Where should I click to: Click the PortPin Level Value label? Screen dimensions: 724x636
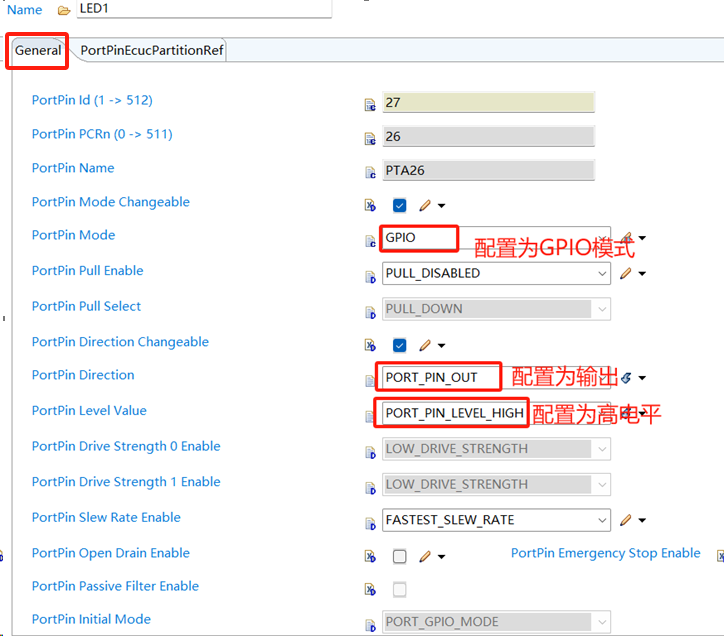coord(89,411)
